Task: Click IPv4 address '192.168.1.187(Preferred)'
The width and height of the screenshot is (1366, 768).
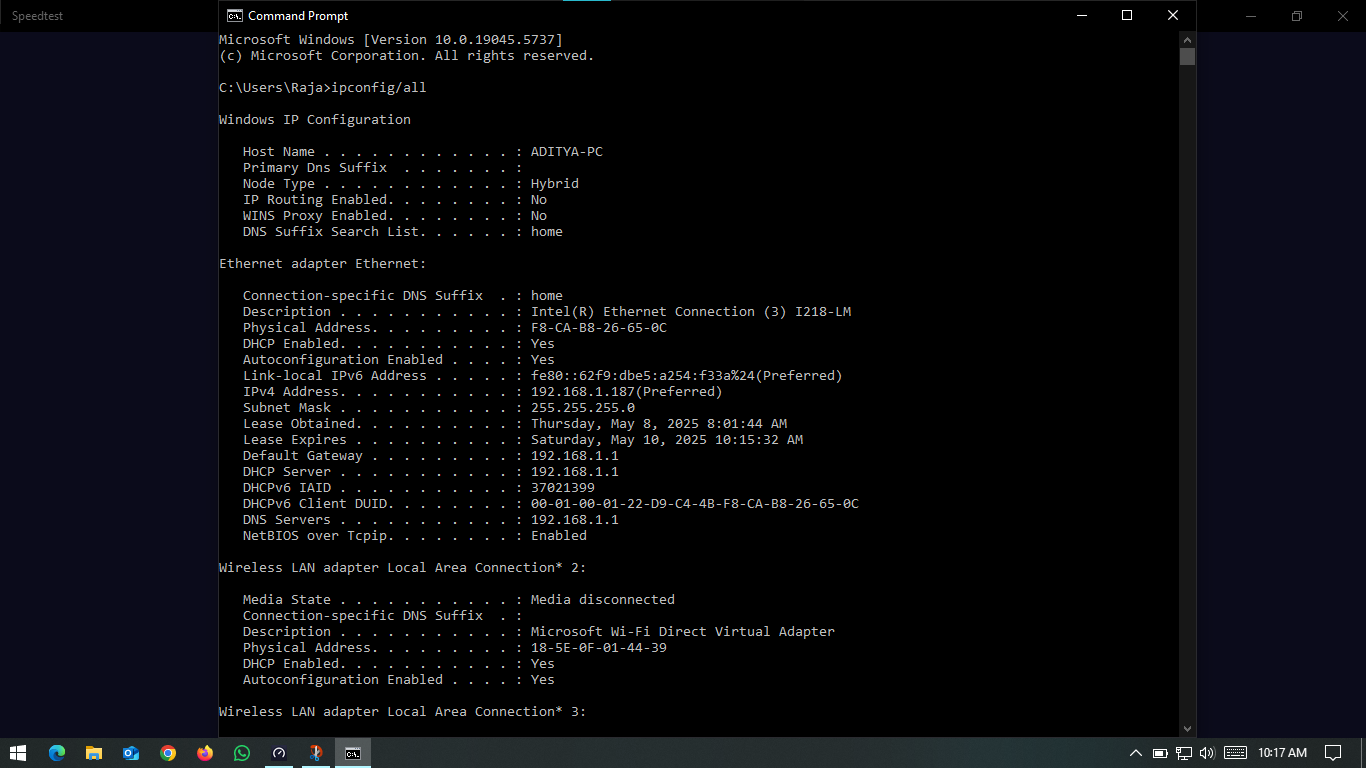Action: (x=627, y=392)
